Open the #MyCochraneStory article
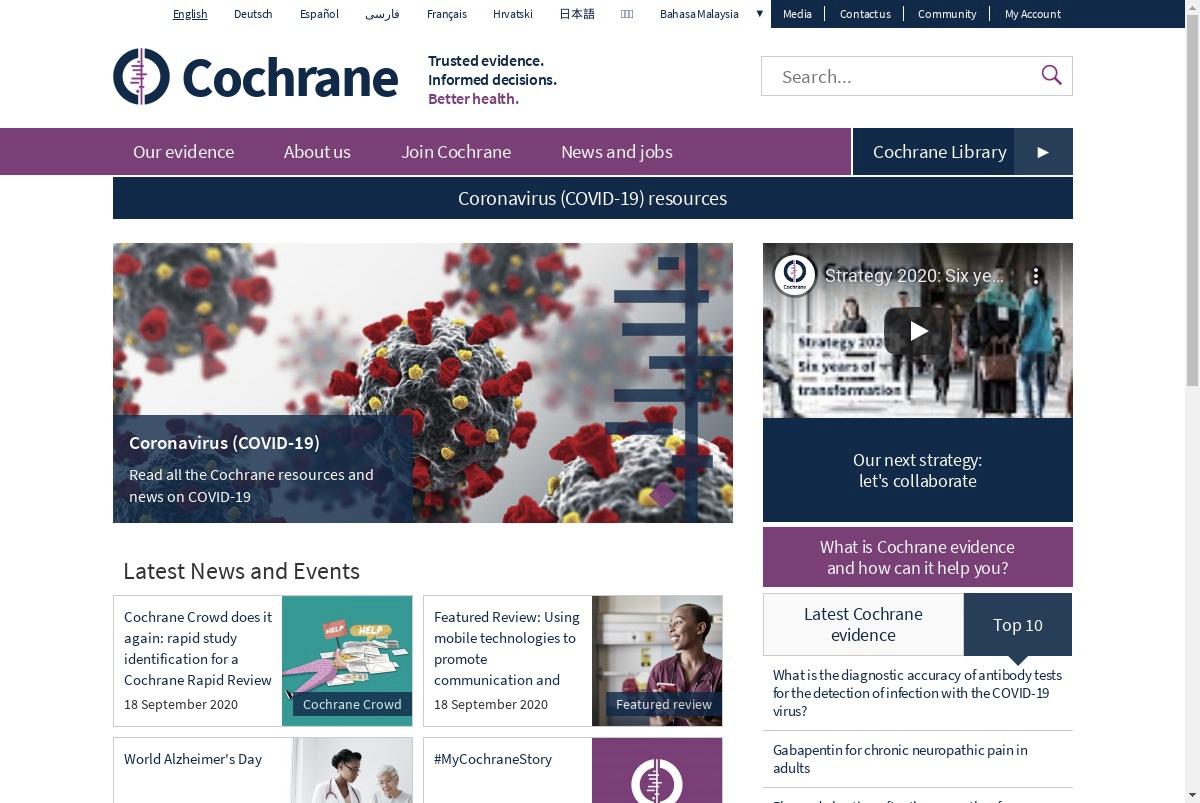The image size is (1200, 803). pyautogui.click(x=493, y=759)
